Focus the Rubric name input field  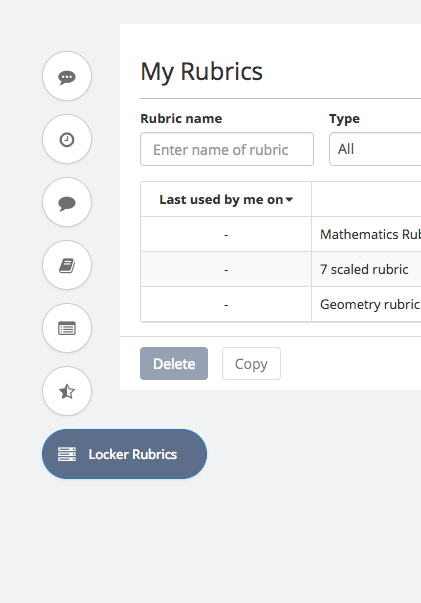(x=227, y=149)
